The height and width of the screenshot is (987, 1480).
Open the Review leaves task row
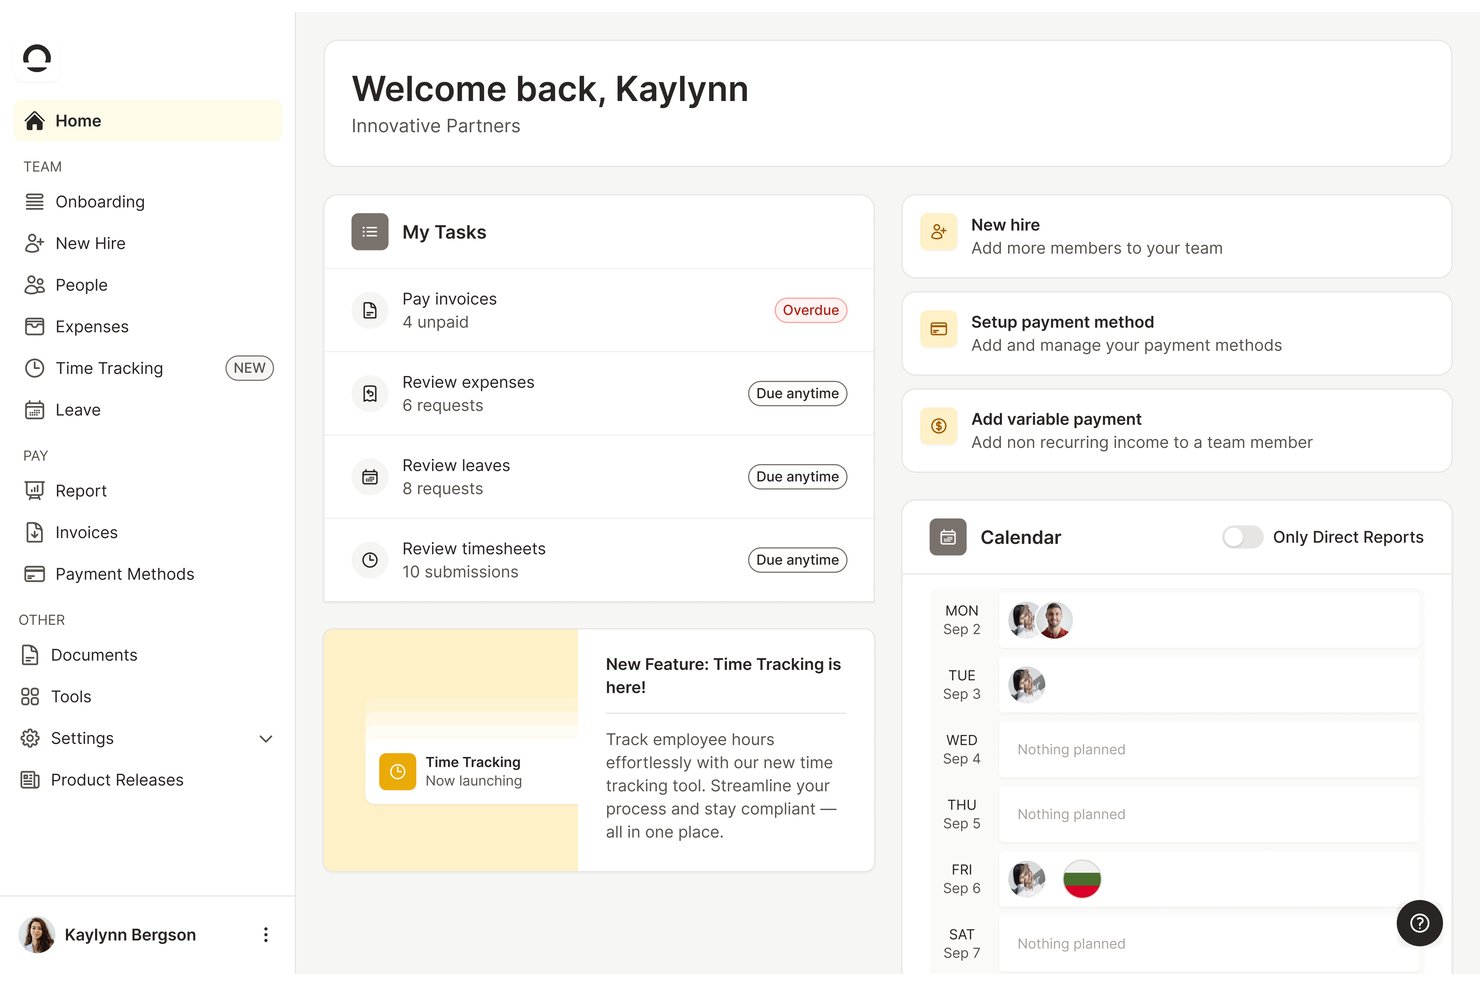tap(599, 476)
